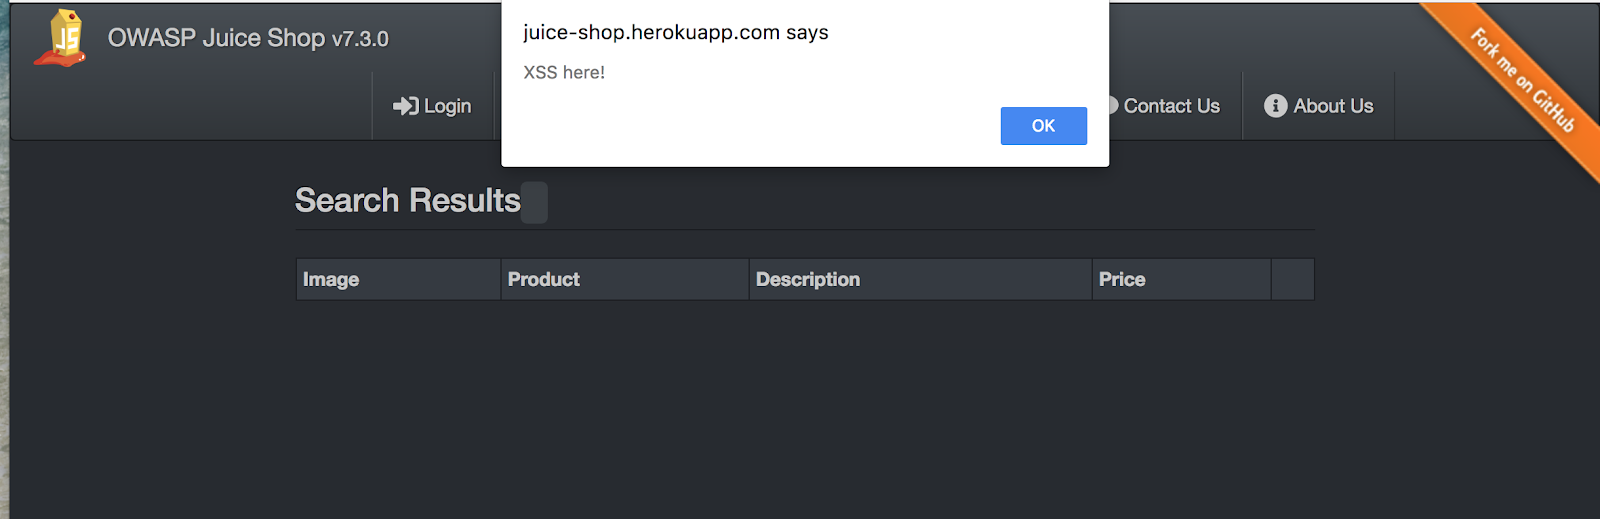Click the OWASP Juice Shop title

pos(216,38)
